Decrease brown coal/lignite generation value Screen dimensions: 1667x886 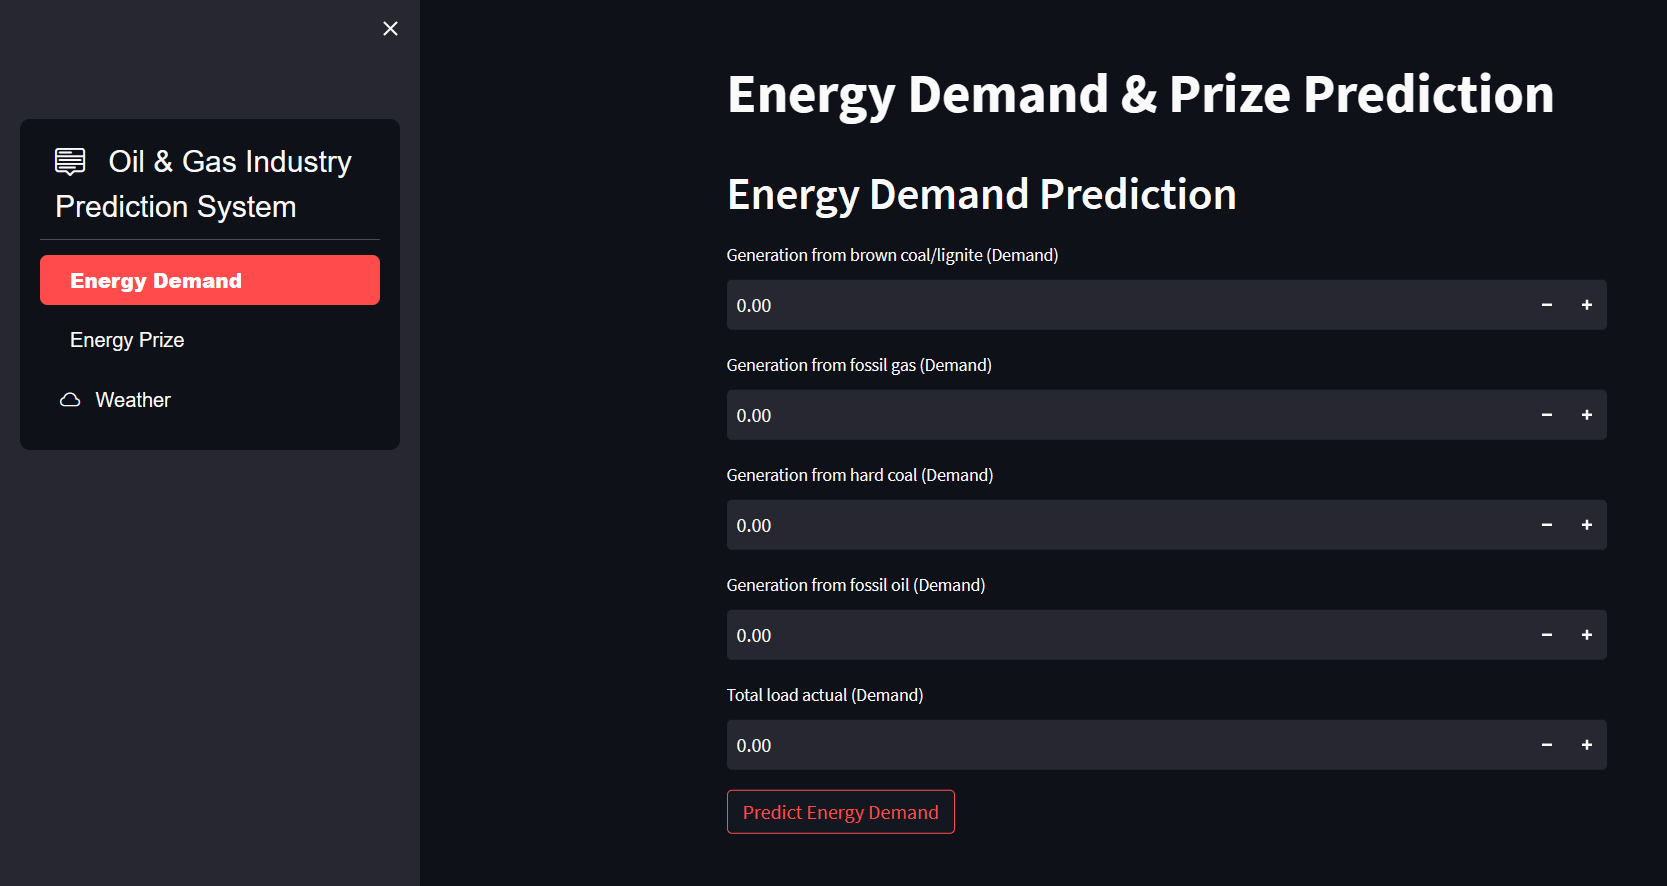pos(1546,305)
